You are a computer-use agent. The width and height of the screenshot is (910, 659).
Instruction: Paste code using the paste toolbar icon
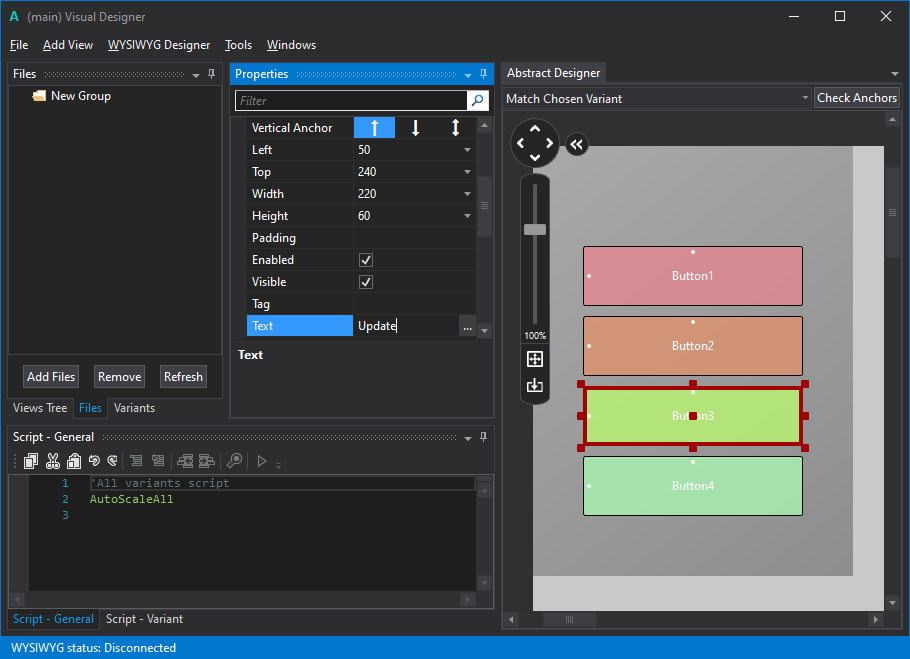75,460
